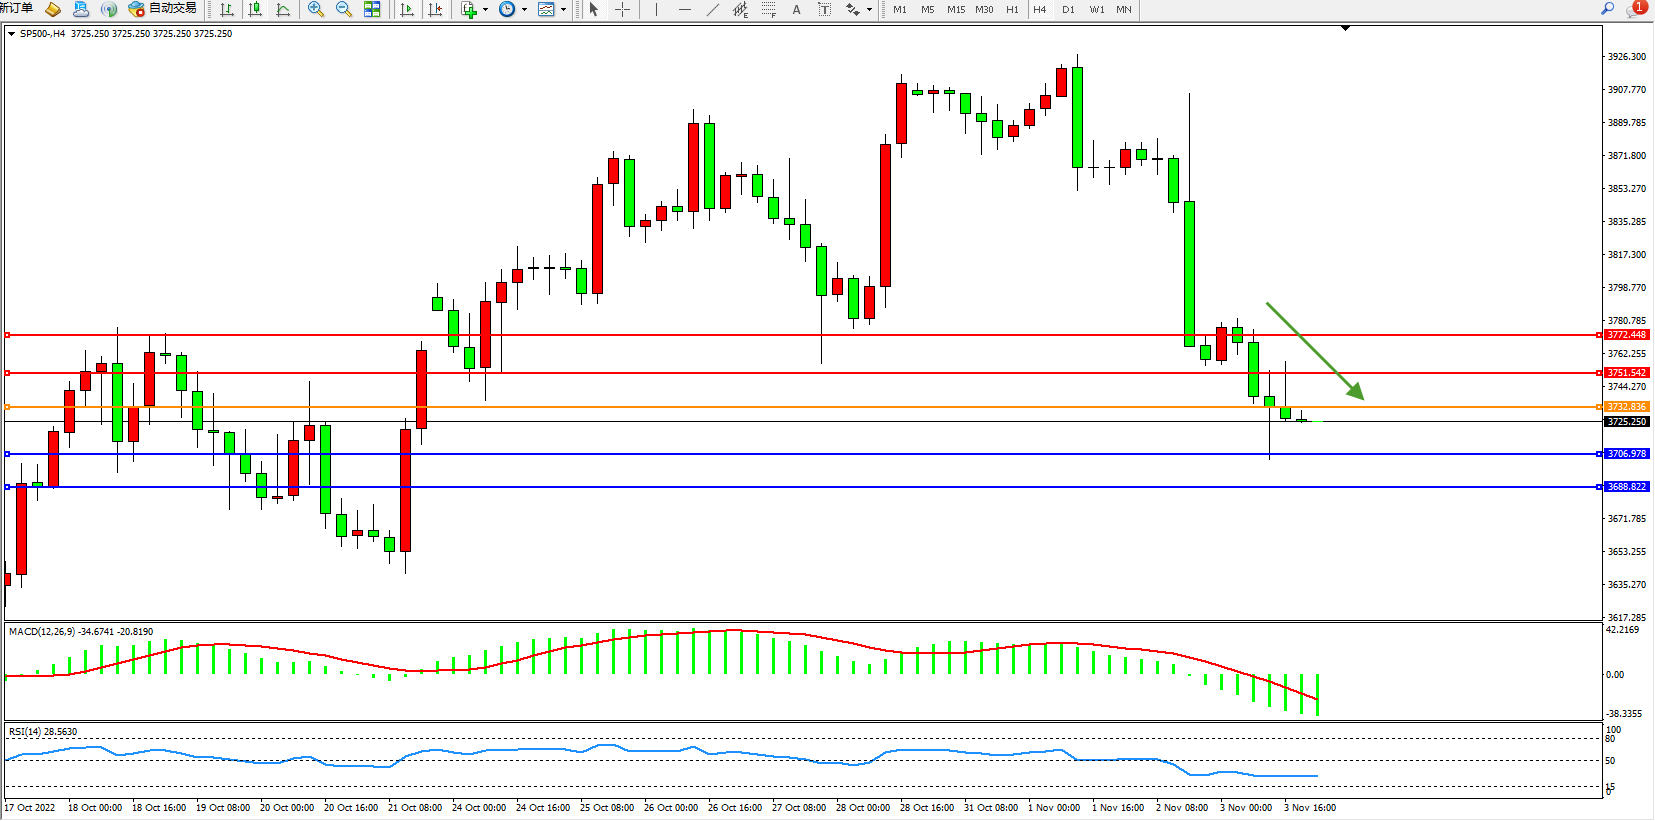Screen dimensions: 1655x821
Task: Click the zoom out magnifier icon
Action: (x=344, y=9)
